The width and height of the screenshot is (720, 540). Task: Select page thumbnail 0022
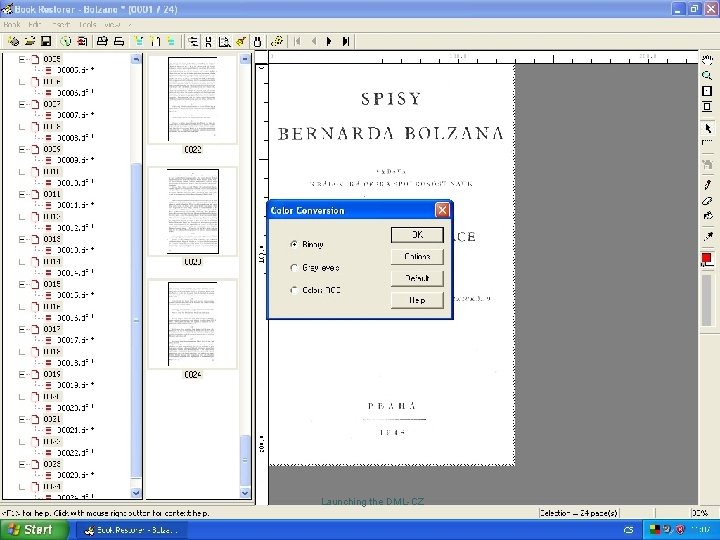tap(192, 99)
